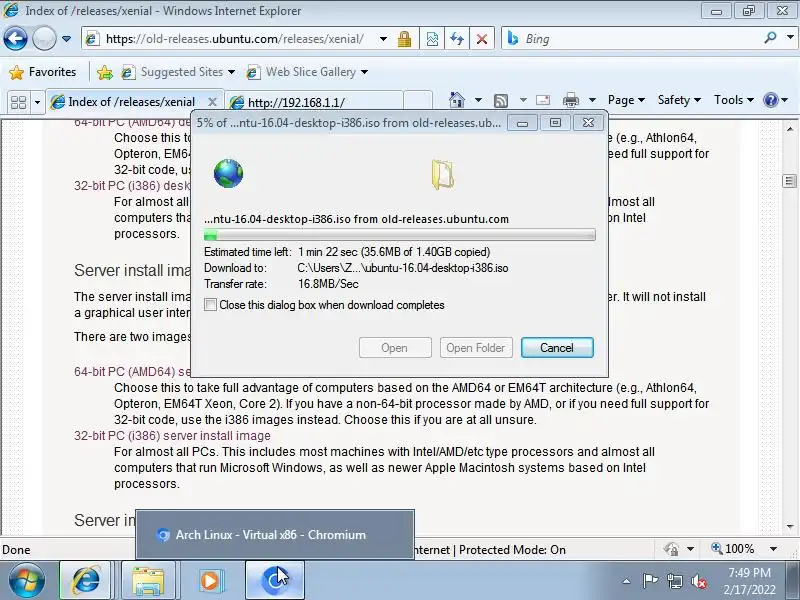Click the 100% zoom magnifier button
This screenshot has height=600, width=800.
tap(732, 549)
